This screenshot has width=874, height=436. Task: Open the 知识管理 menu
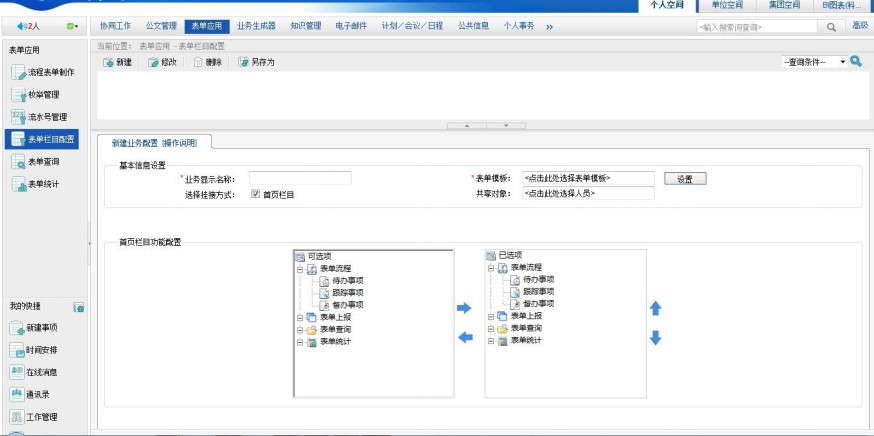[x=305, y=26]
